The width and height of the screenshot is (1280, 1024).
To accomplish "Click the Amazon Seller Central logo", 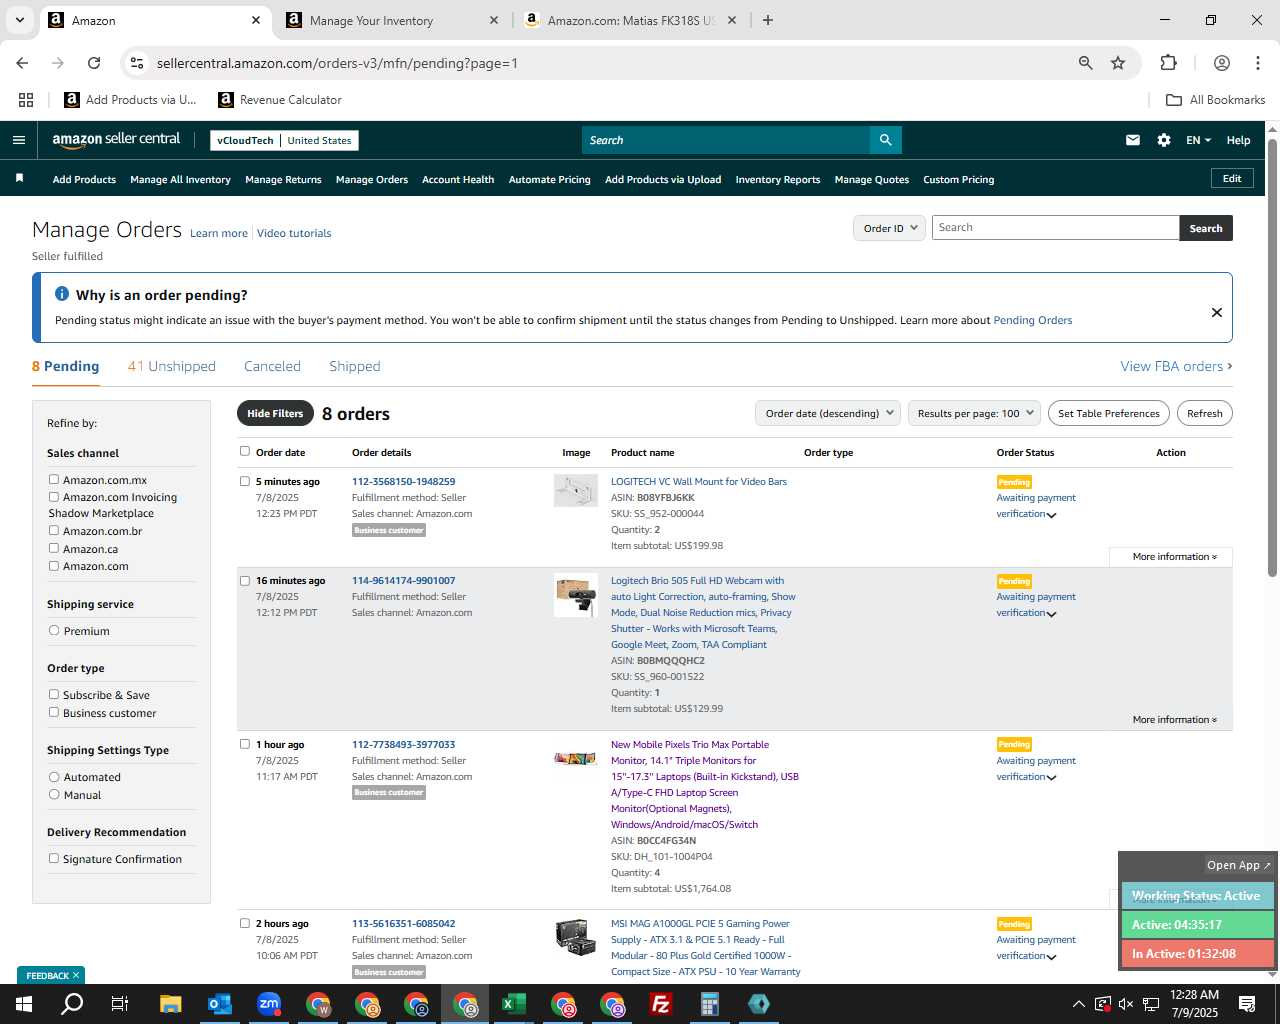I will point(116,140).
